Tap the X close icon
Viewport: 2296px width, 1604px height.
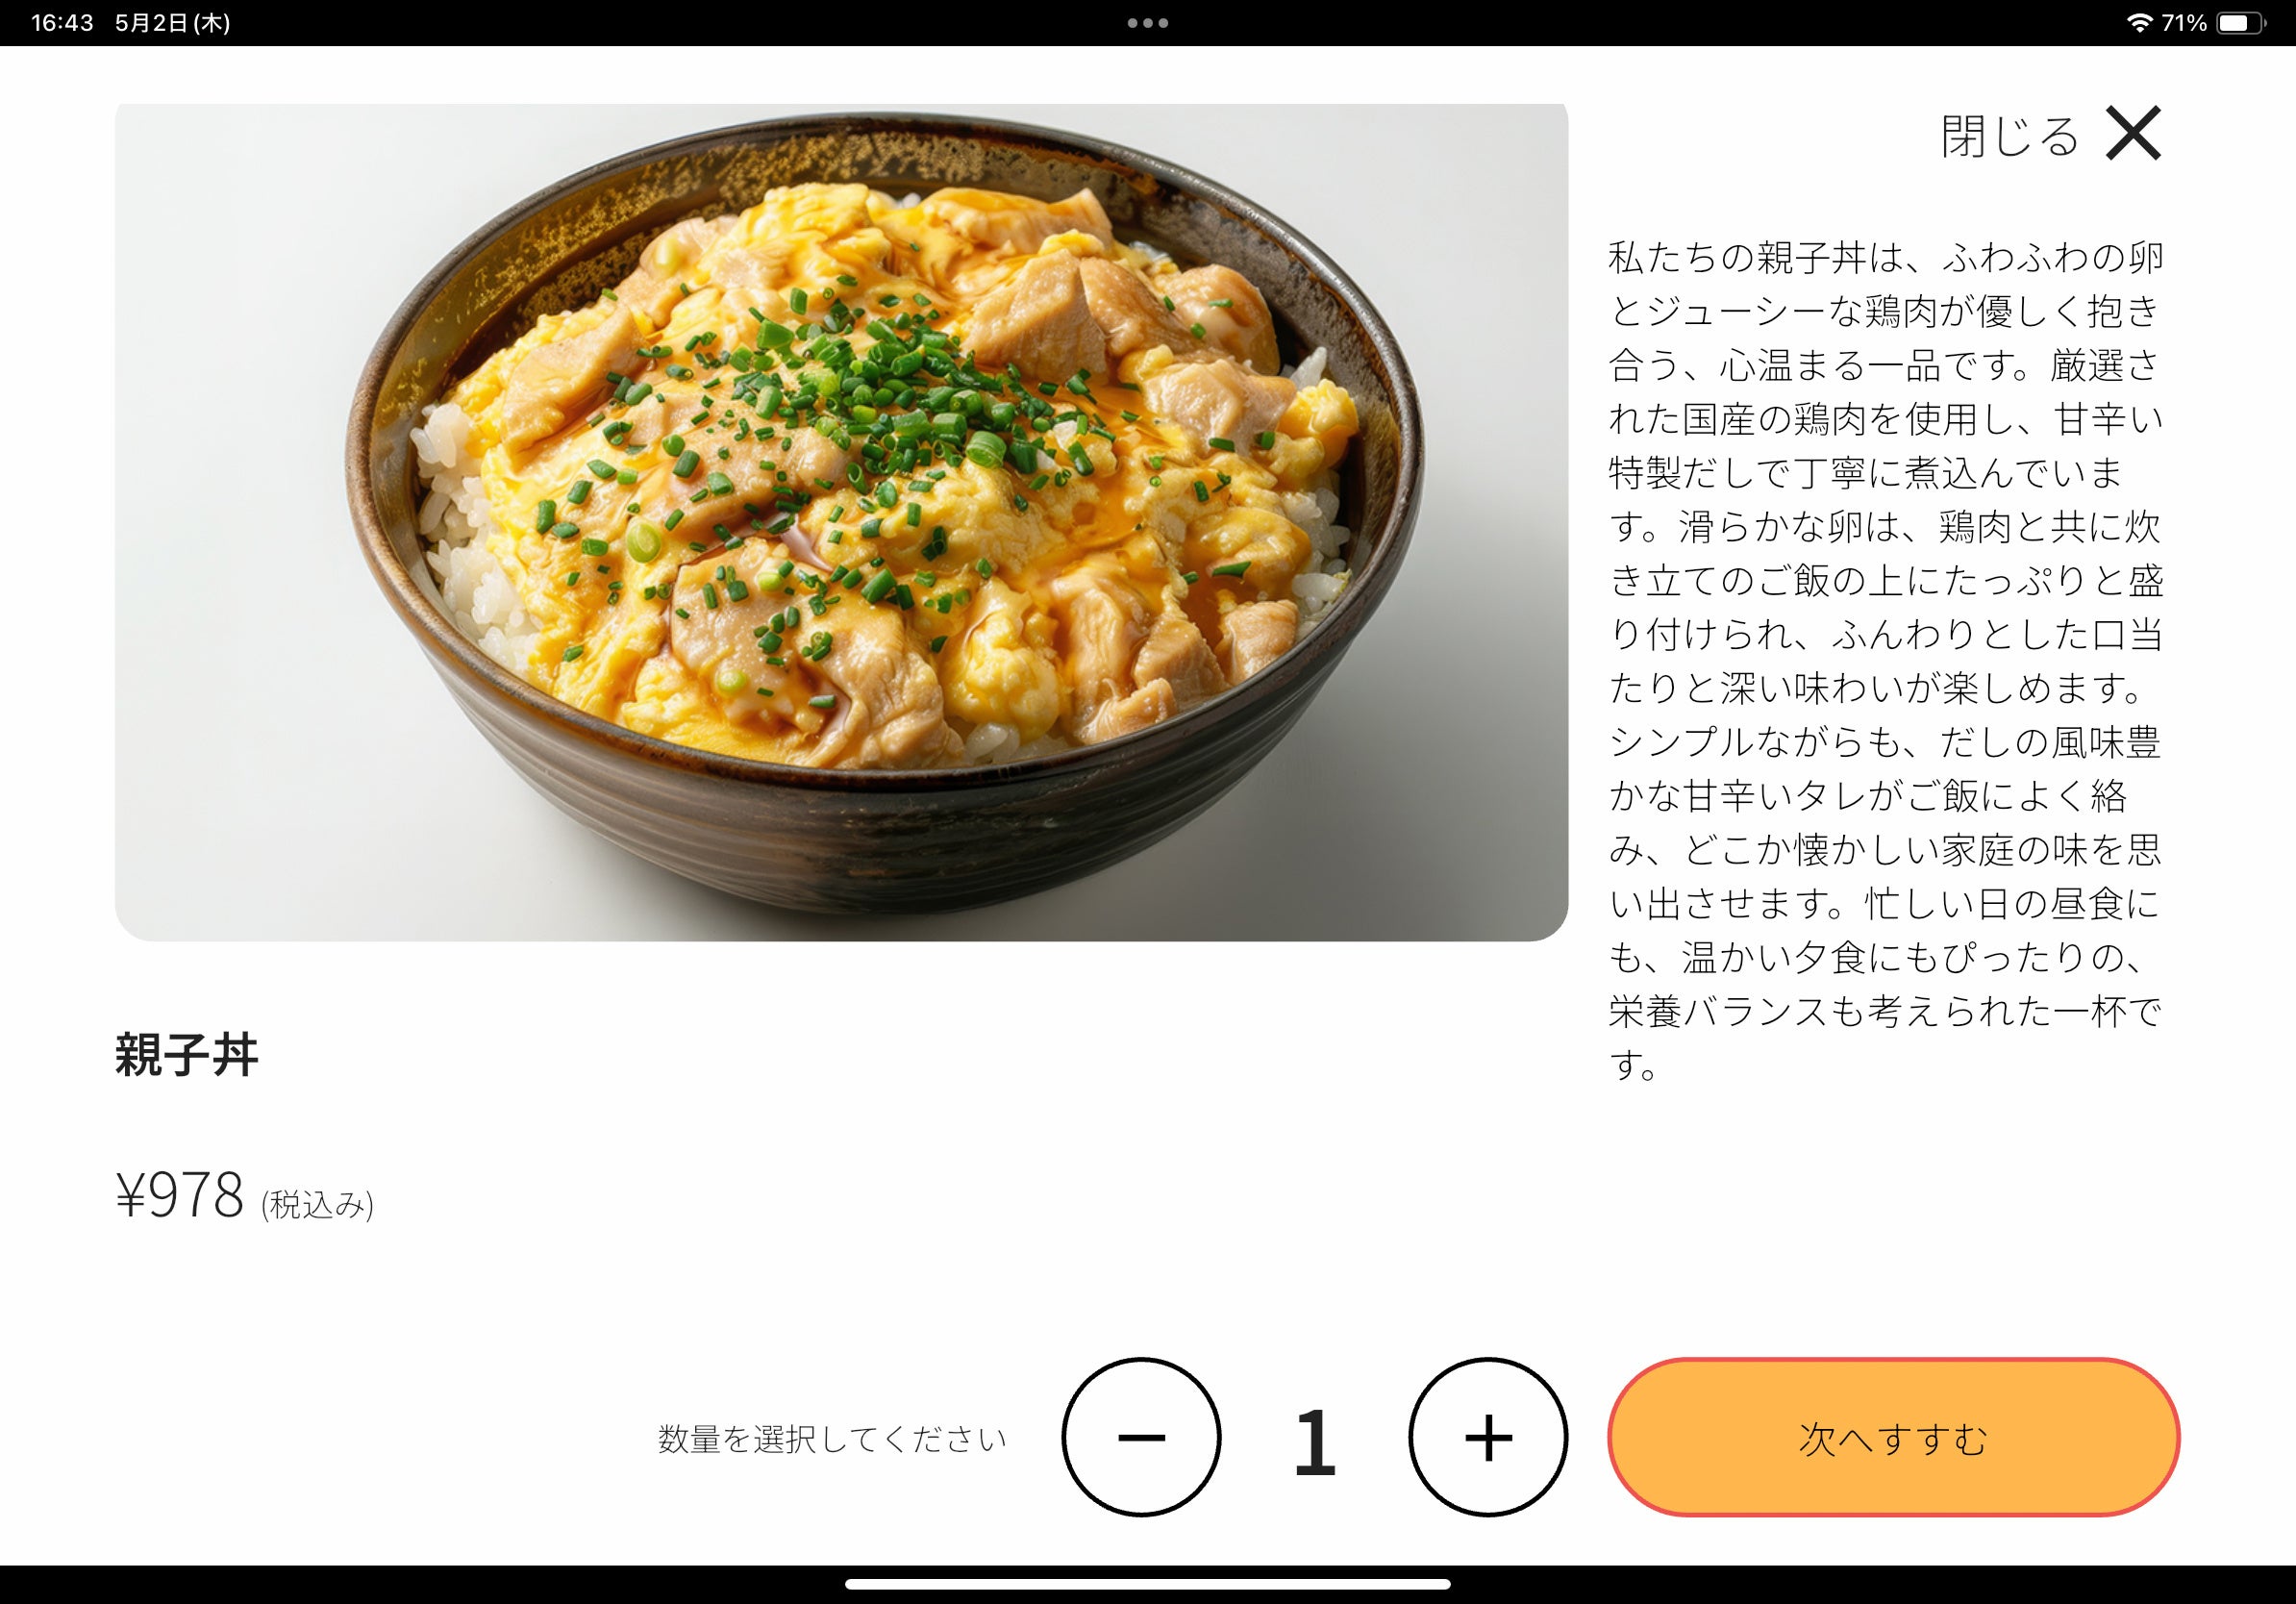click(x=2133, y=133)
